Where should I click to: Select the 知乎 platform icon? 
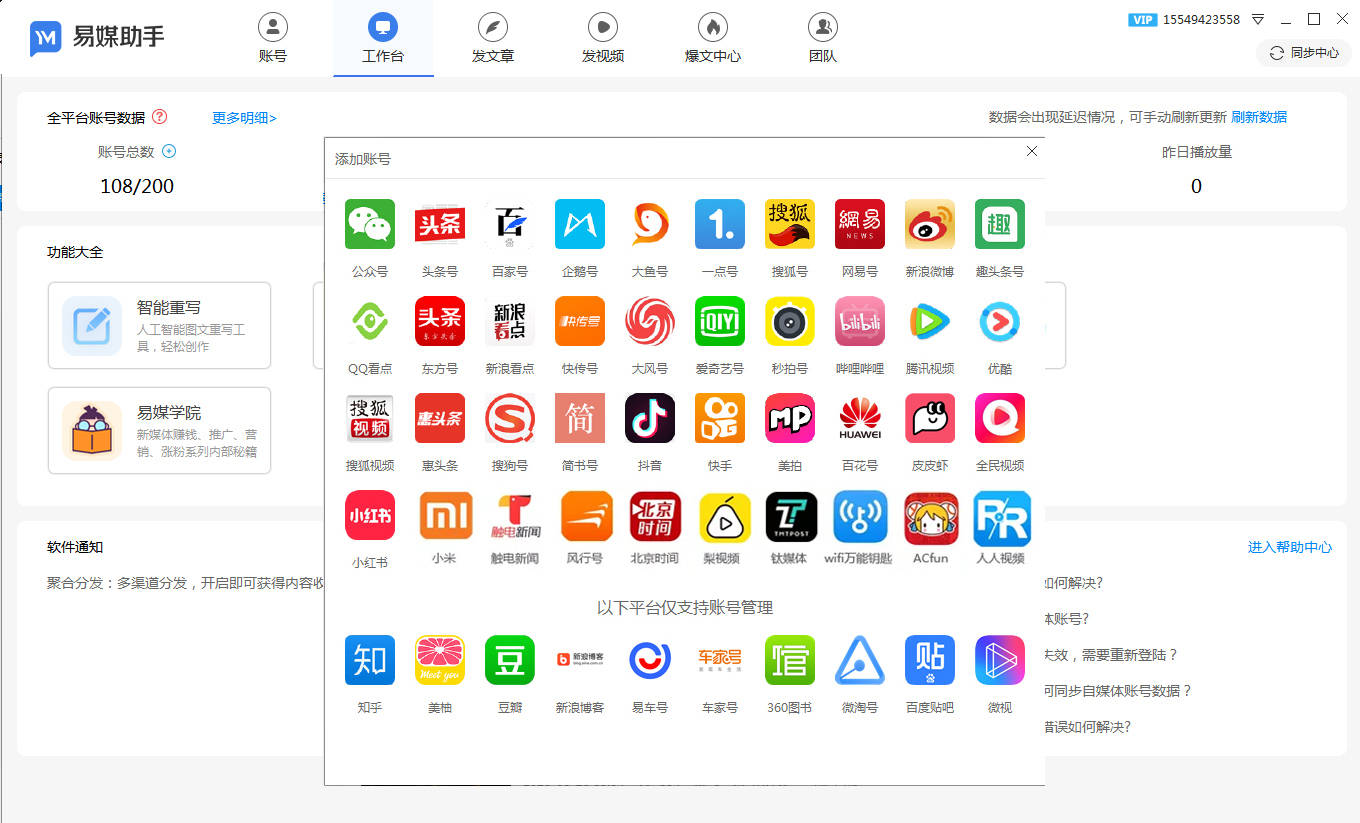tap(370, 660)
